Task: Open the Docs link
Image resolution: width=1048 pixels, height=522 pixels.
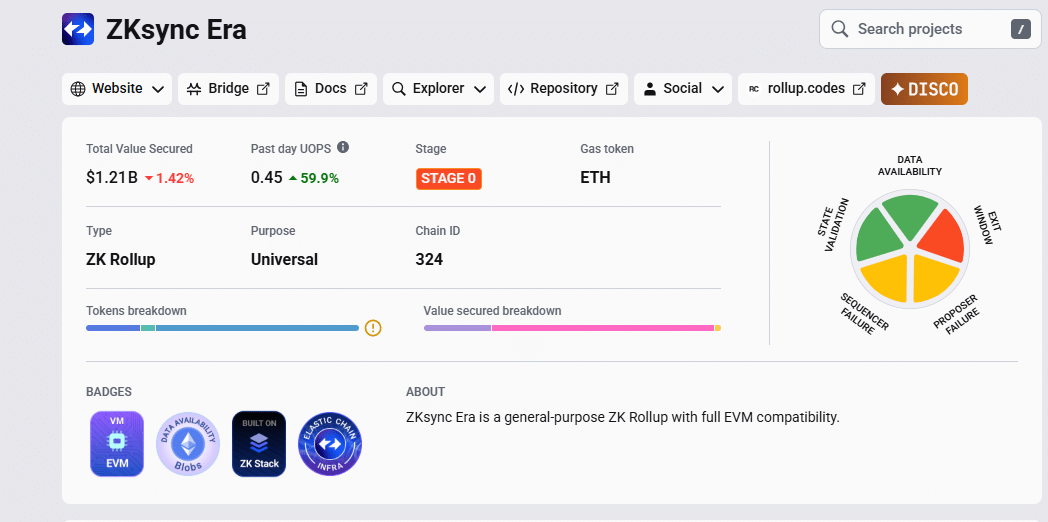Action: click(331, 89)
